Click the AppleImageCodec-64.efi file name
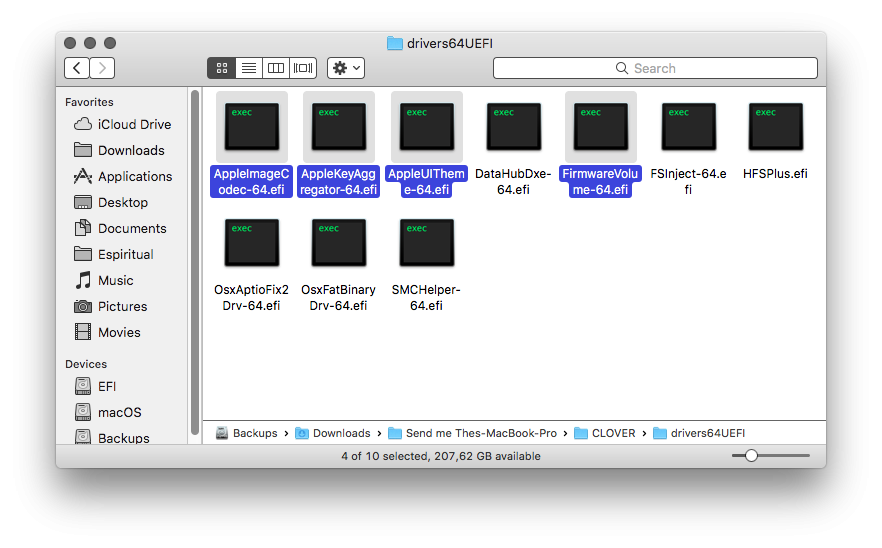Viewport: 882px width, 548px height. (x=251, y=182)
